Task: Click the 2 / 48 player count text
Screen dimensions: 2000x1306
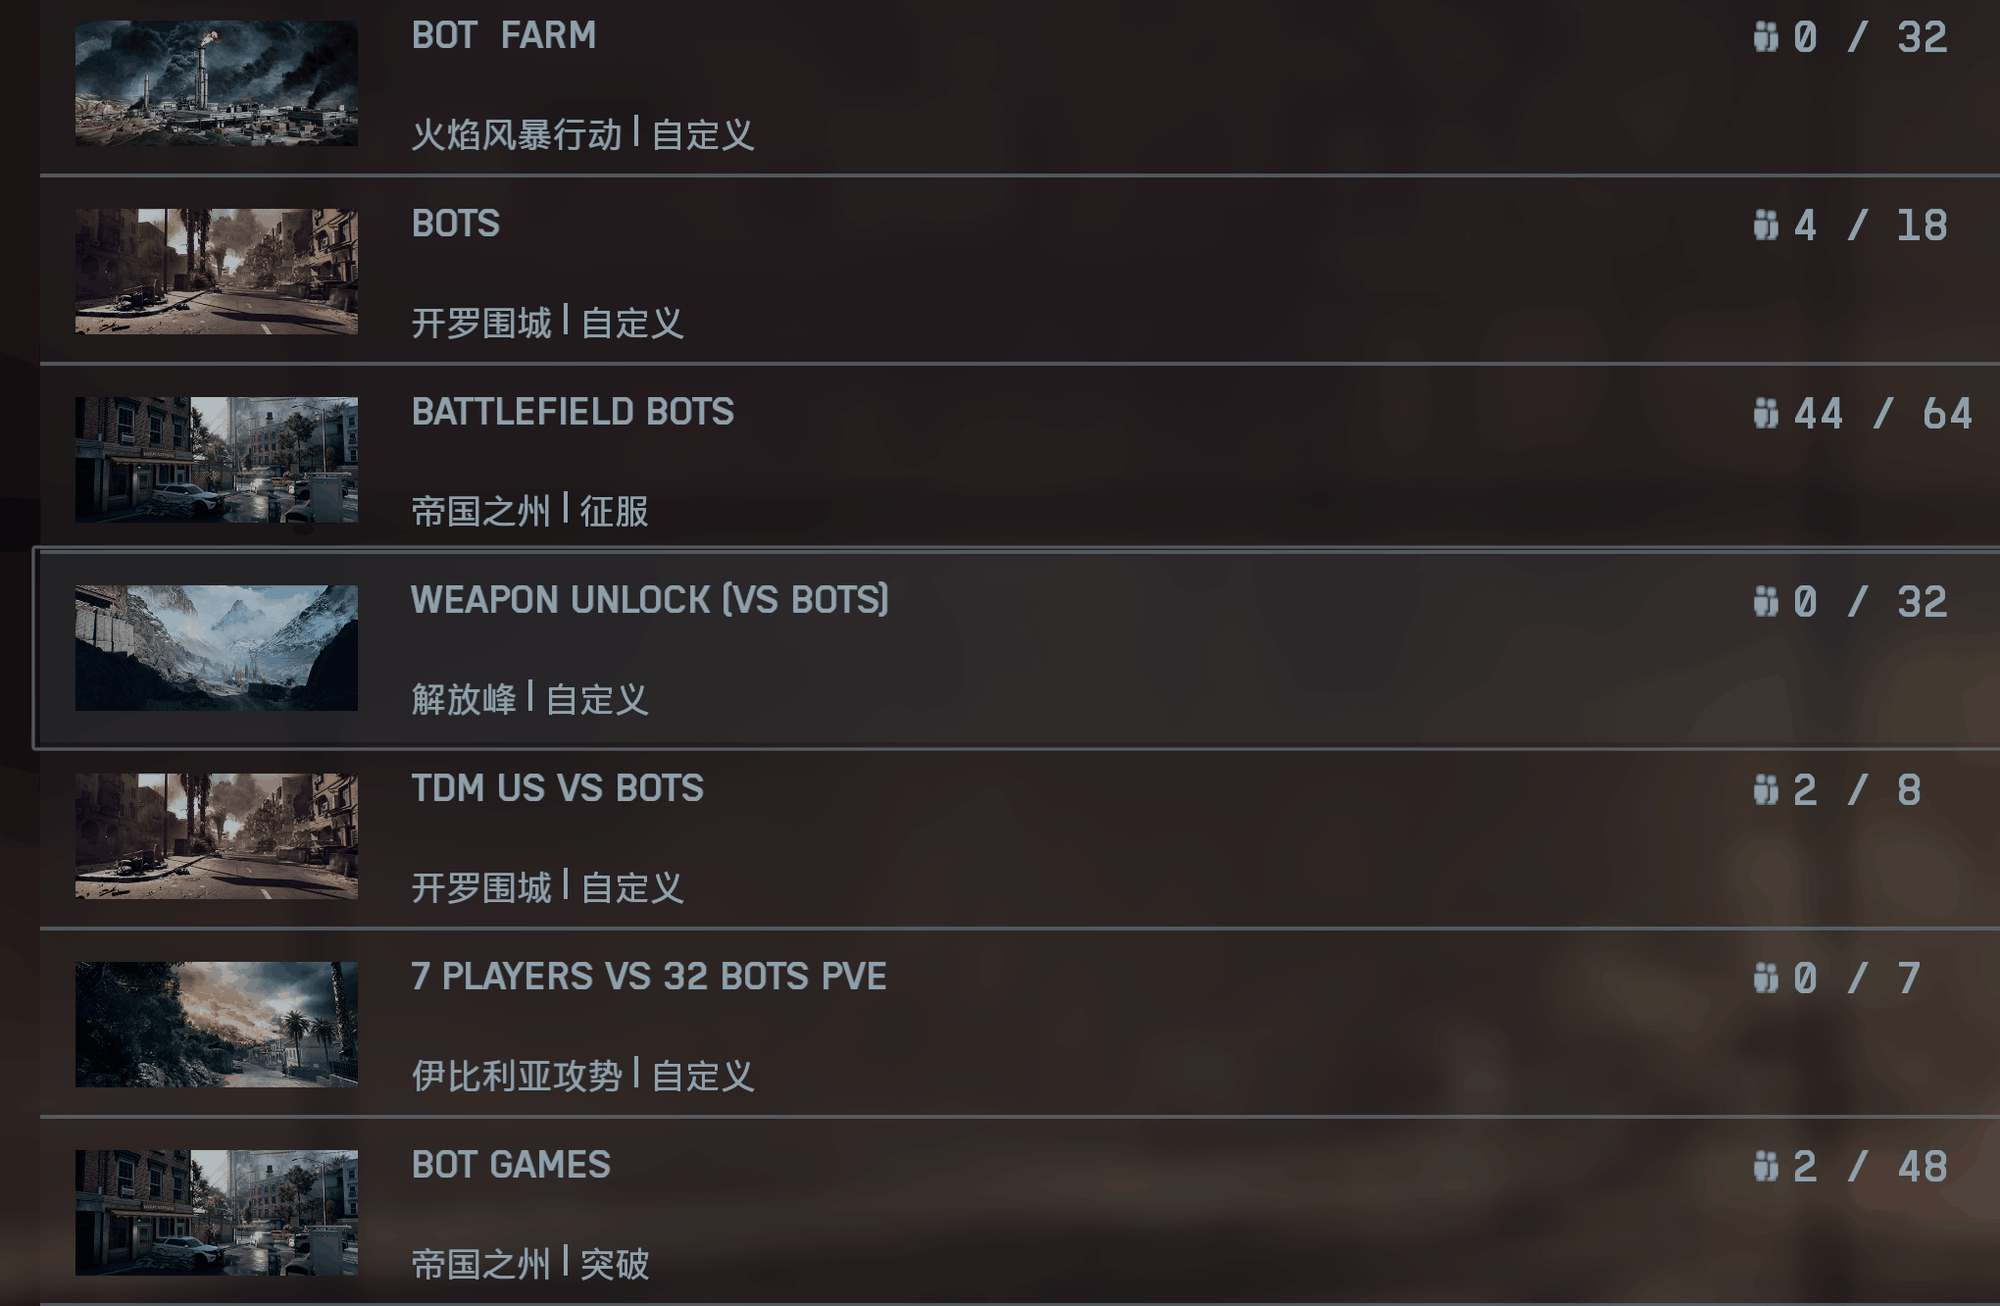Action: click(x=1870, y=1167)
